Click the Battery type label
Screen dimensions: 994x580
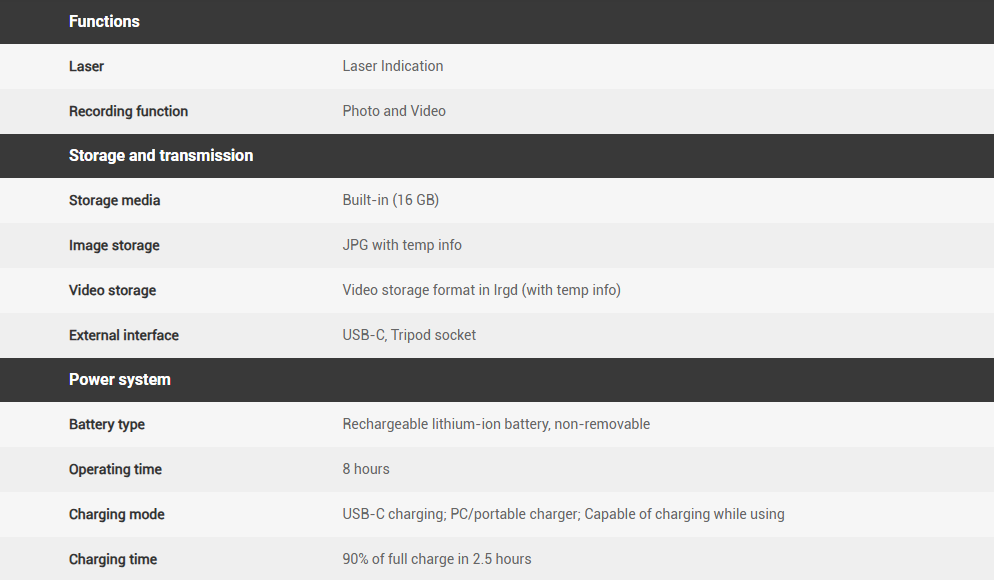107,424
